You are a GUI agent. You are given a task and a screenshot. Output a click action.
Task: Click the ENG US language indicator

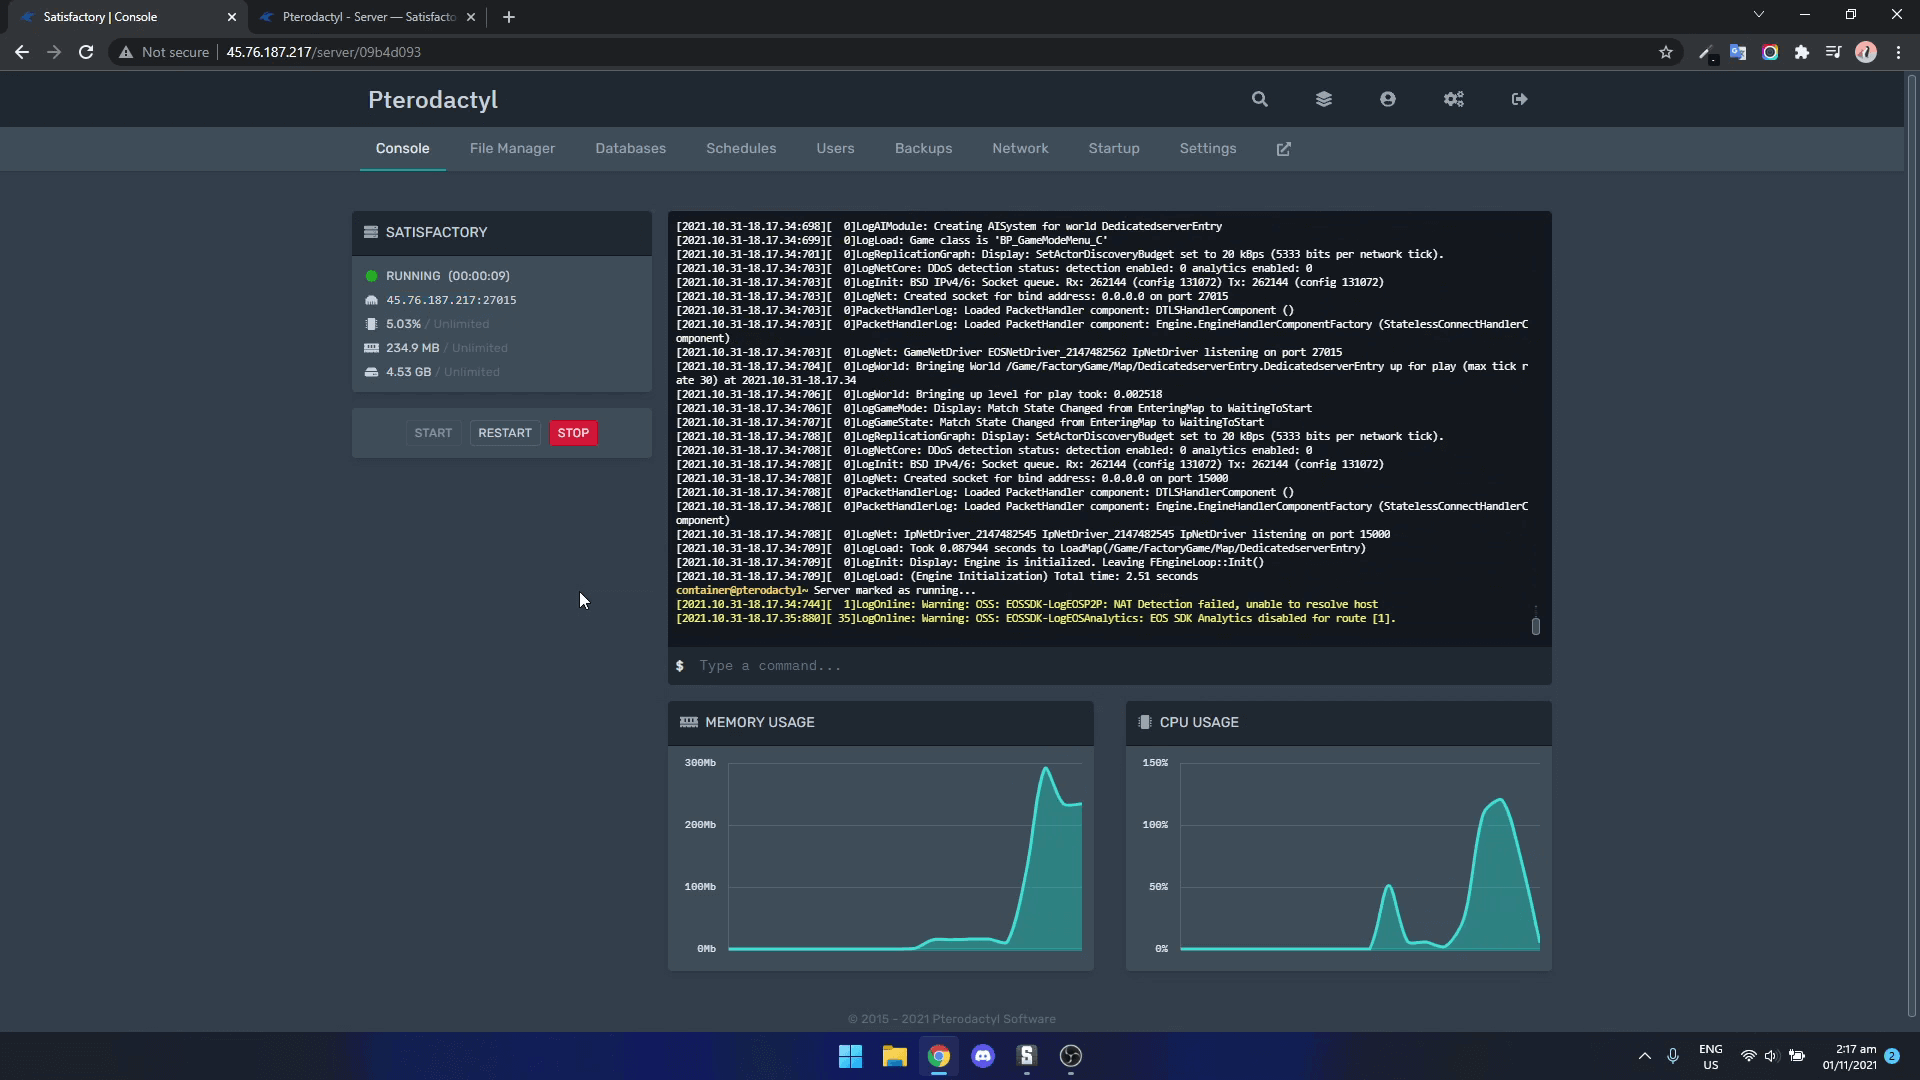point(1710,1057)
